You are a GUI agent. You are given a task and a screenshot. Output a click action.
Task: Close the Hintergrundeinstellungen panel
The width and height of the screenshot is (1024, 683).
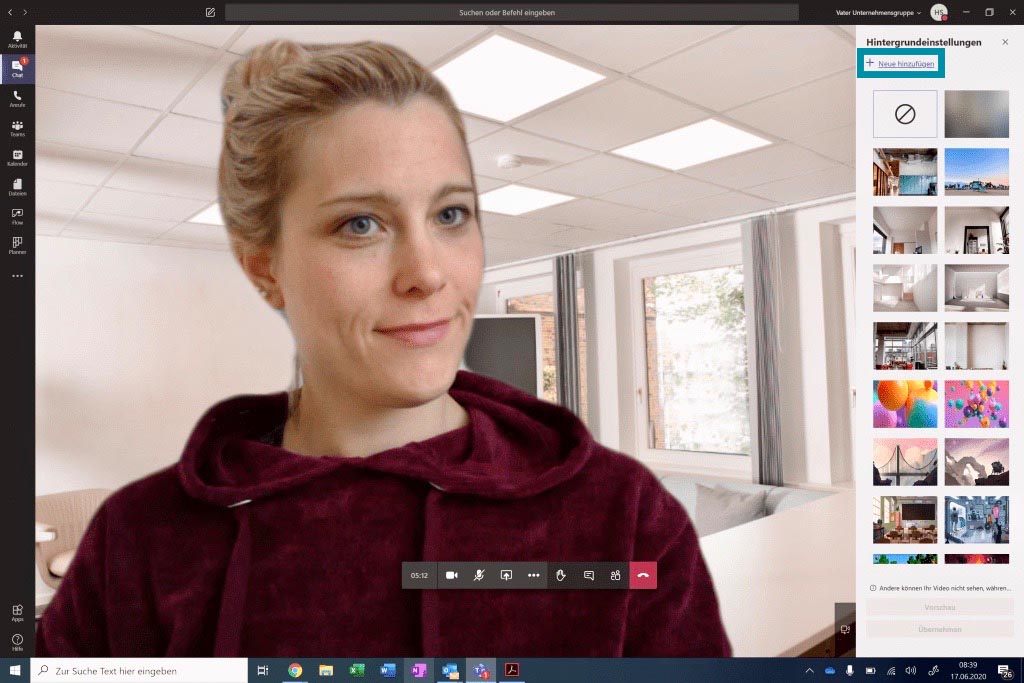[1005, 42]
